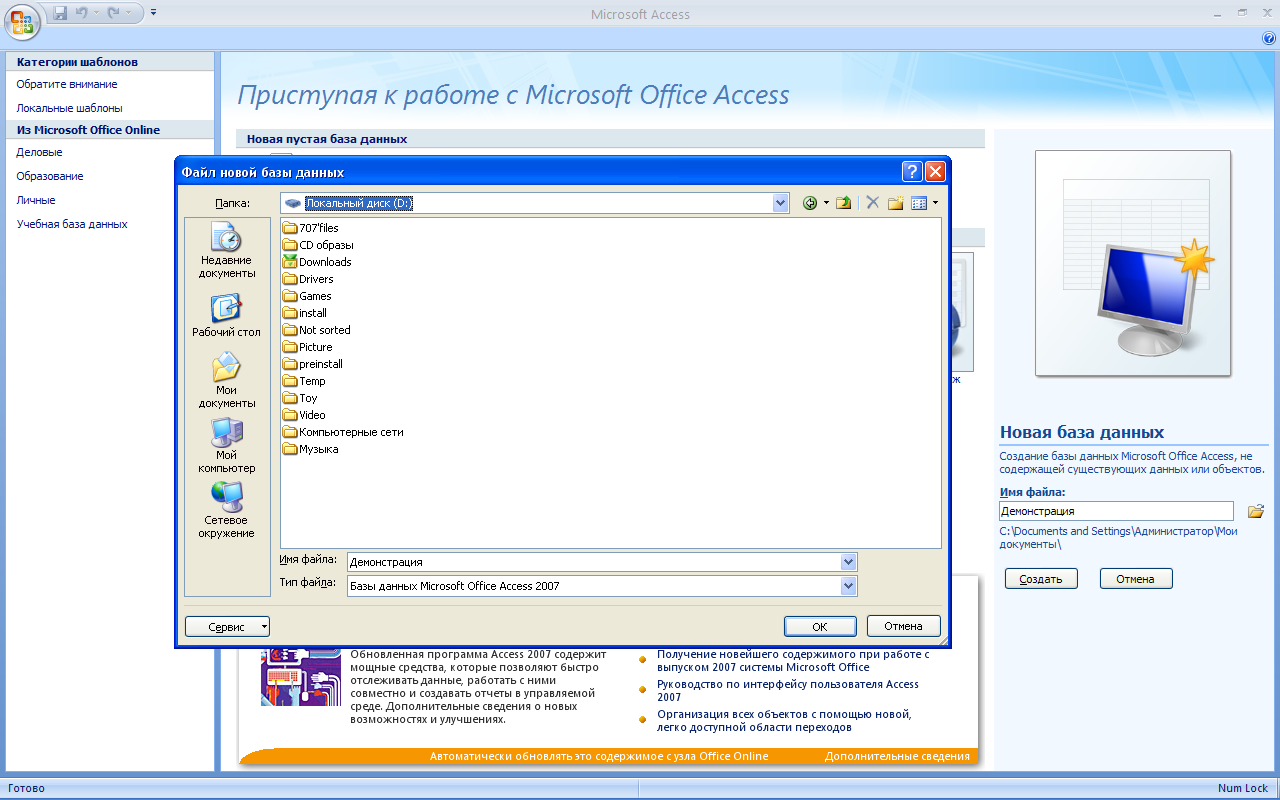Select Образование template category
1280x800 pixels.
50,176
